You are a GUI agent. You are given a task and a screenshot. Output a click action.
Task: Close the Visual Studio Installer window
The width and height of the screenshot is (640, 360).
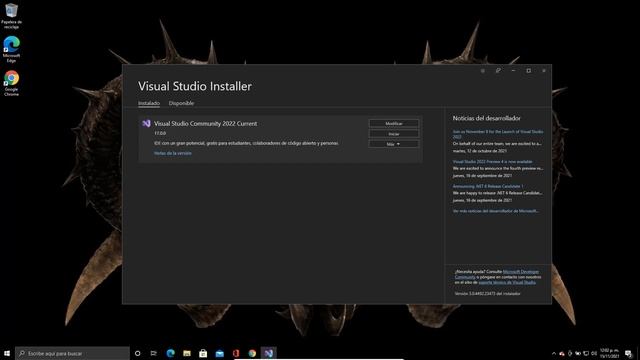544,71
